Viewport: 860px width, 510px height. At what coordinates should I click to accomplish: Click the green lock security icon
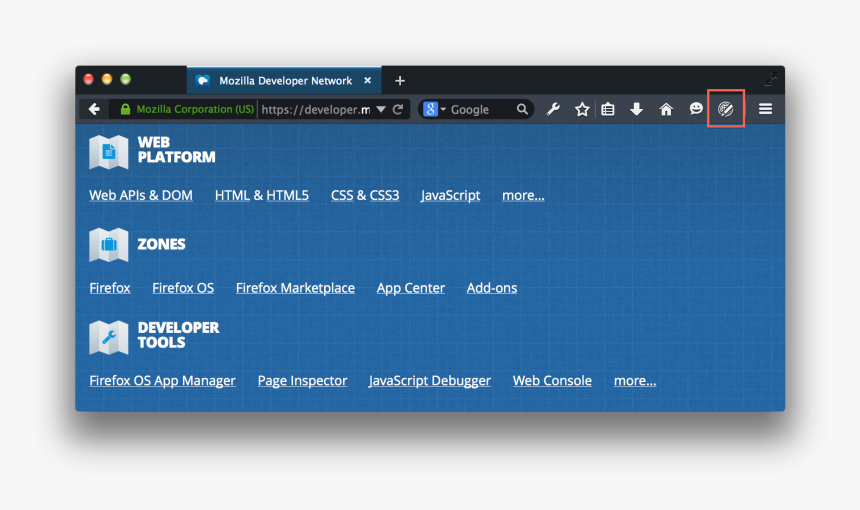coord(125,109)
